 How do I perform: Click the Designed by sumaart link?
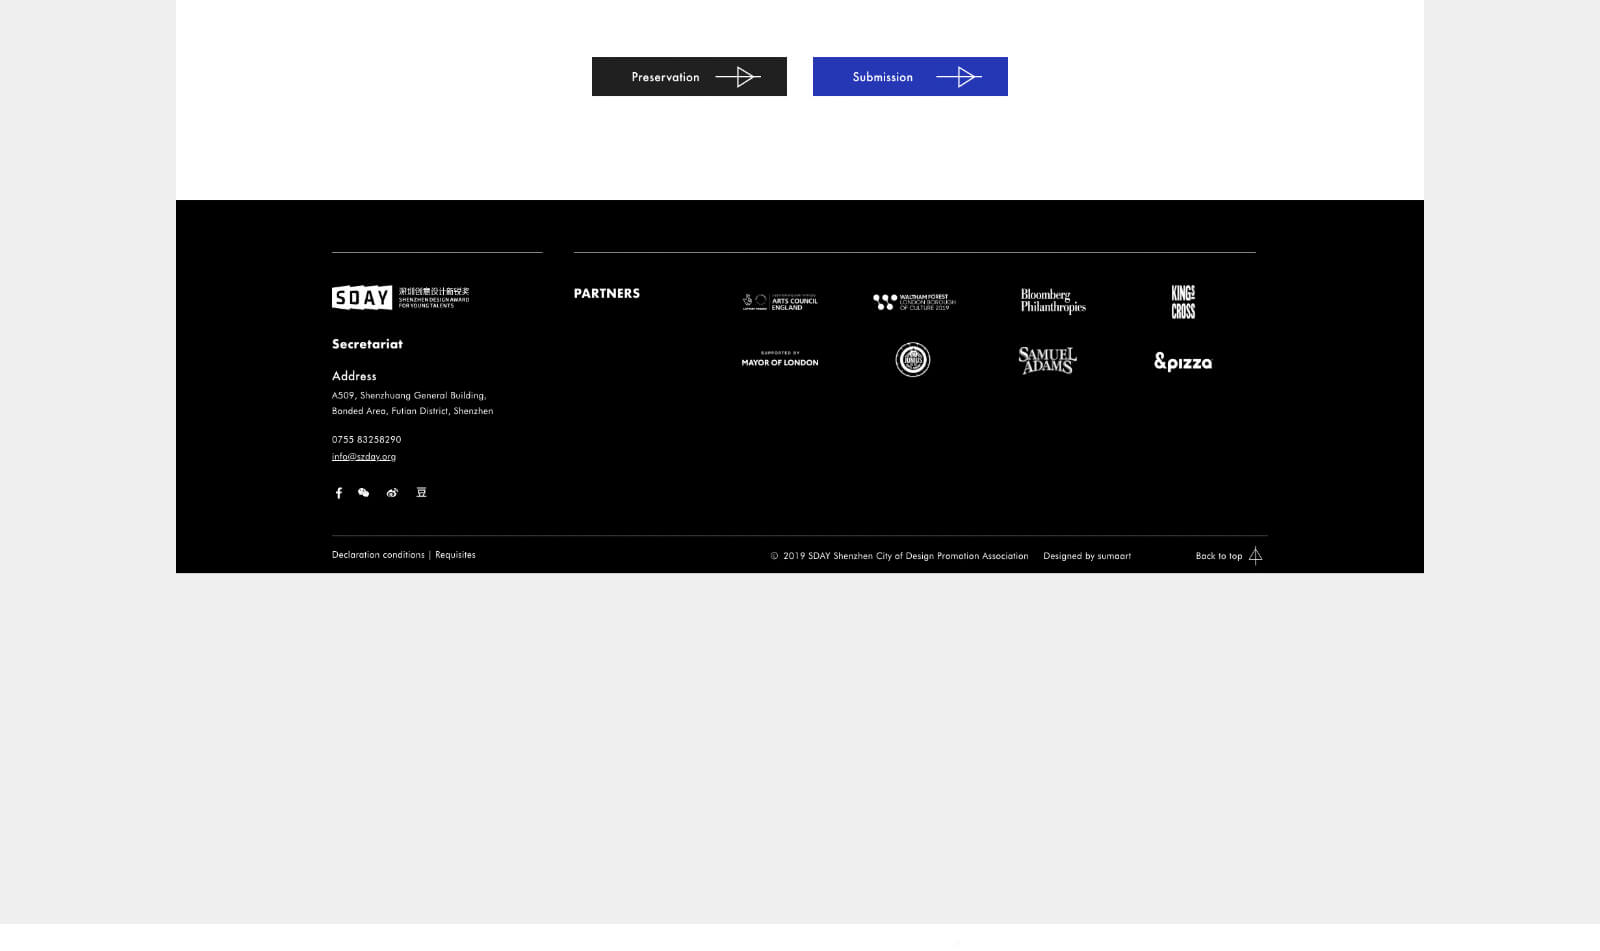pyautogui.click(x=1087, y=556)
